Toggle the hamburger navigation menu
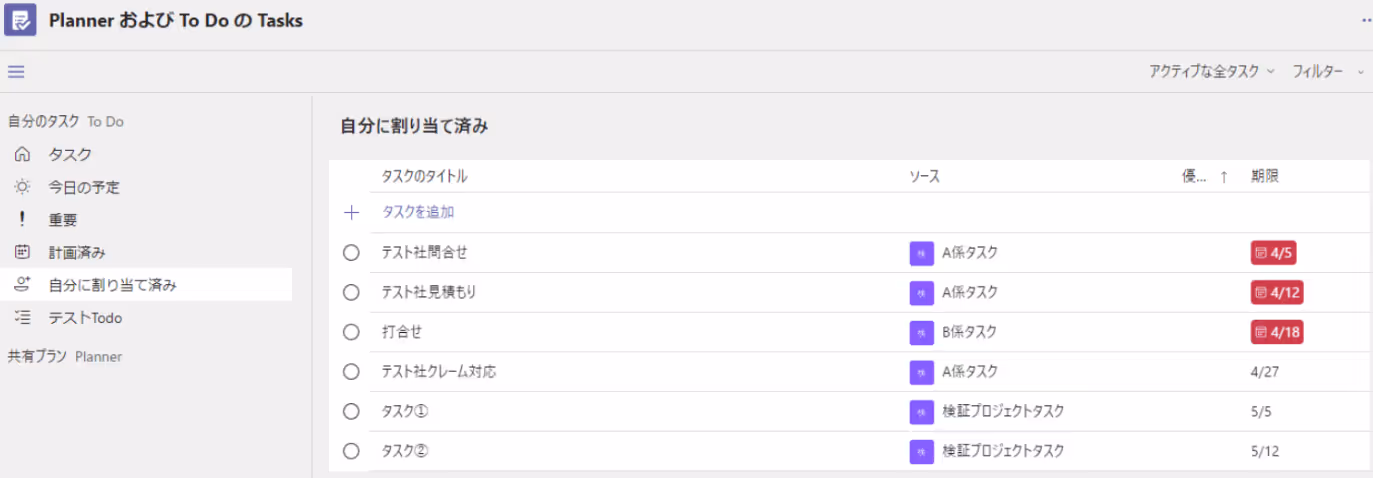This screenshot has height=478, width=1373. tap(16, 71)
